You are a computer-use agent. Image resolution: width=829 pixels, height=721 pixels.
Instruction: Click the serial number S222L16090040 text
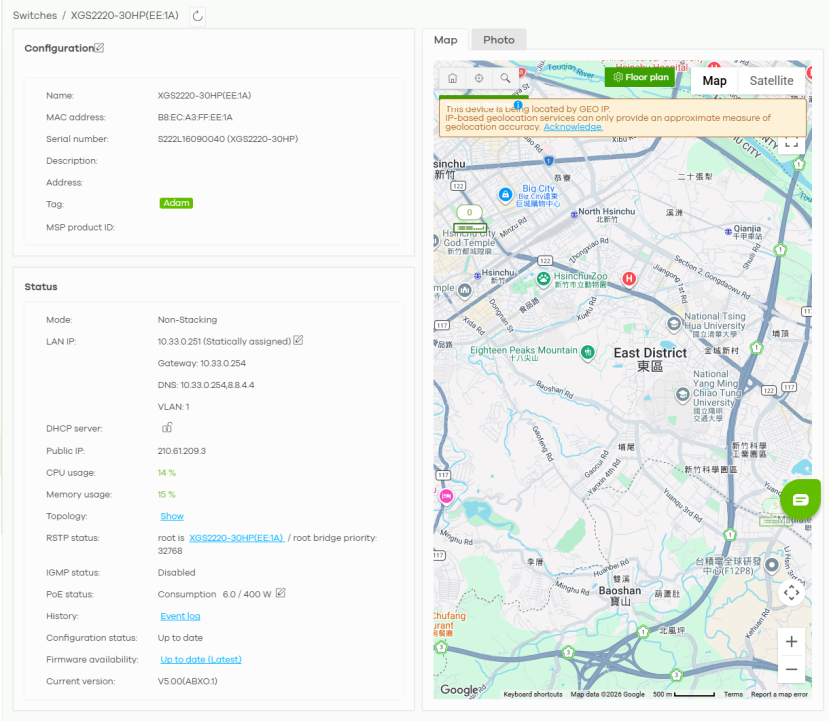(x=192, y=139)
